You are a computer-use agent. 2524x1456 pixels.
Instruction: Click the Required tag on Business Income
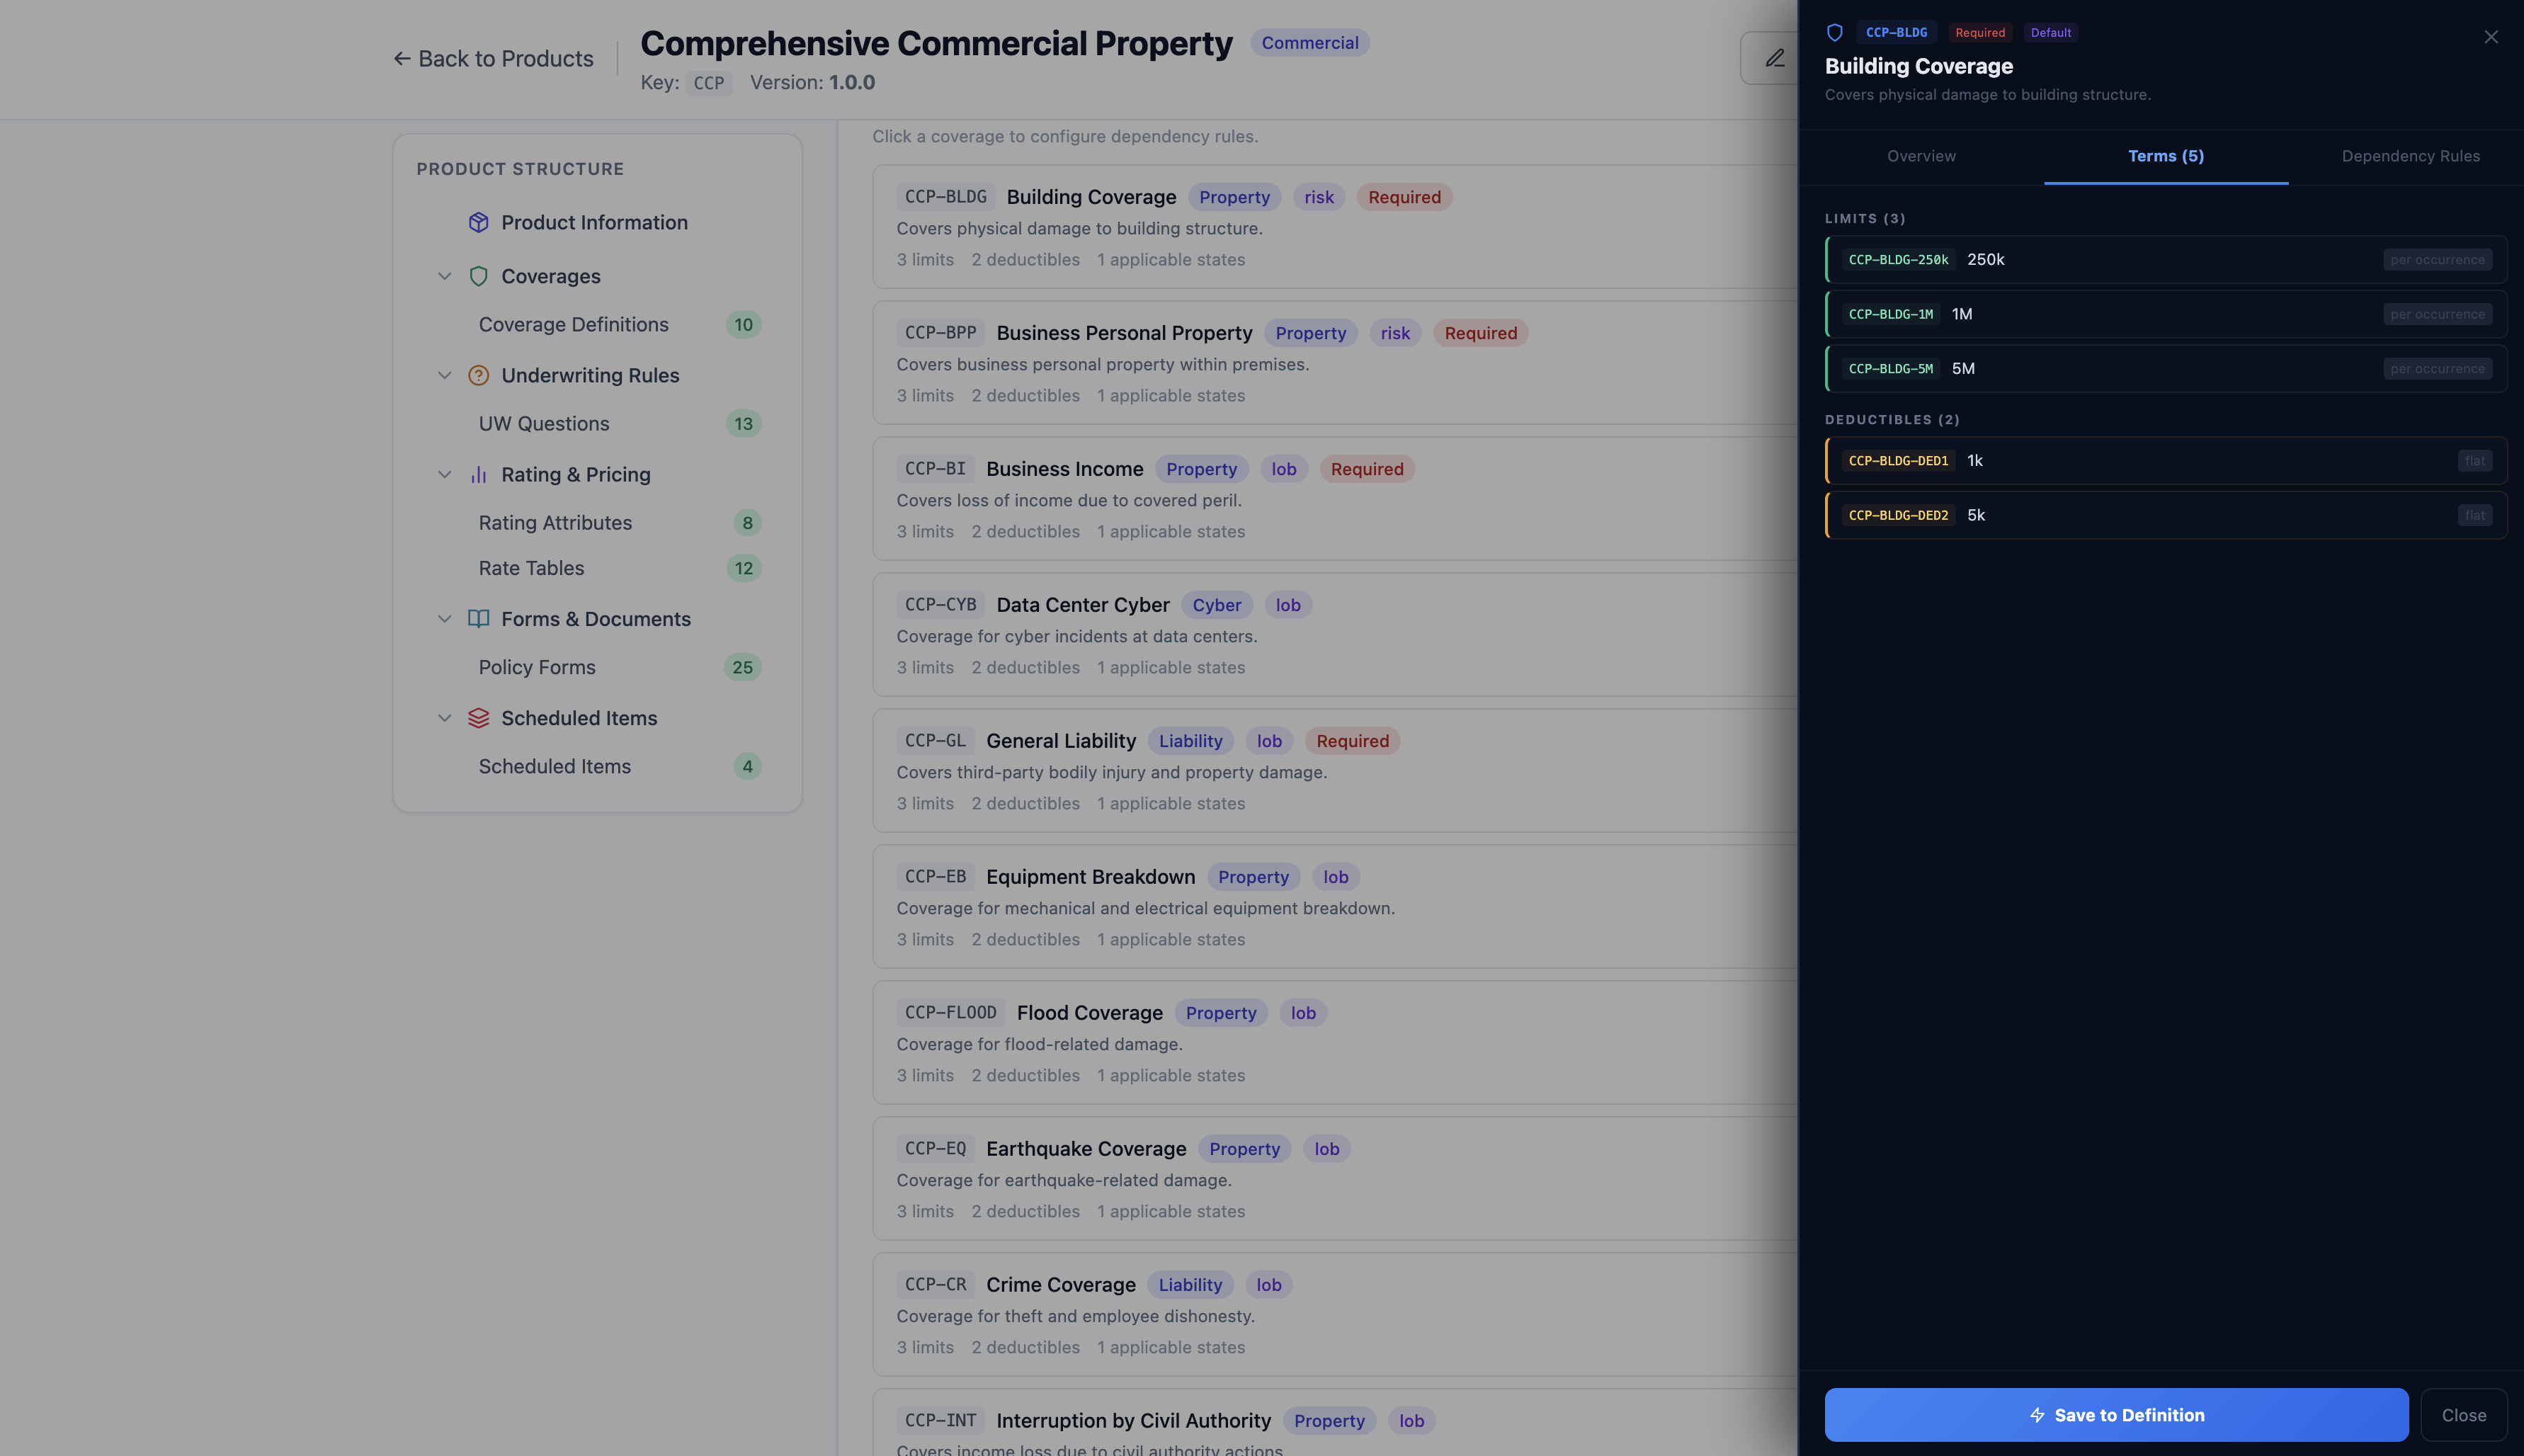pos(1366,468)
